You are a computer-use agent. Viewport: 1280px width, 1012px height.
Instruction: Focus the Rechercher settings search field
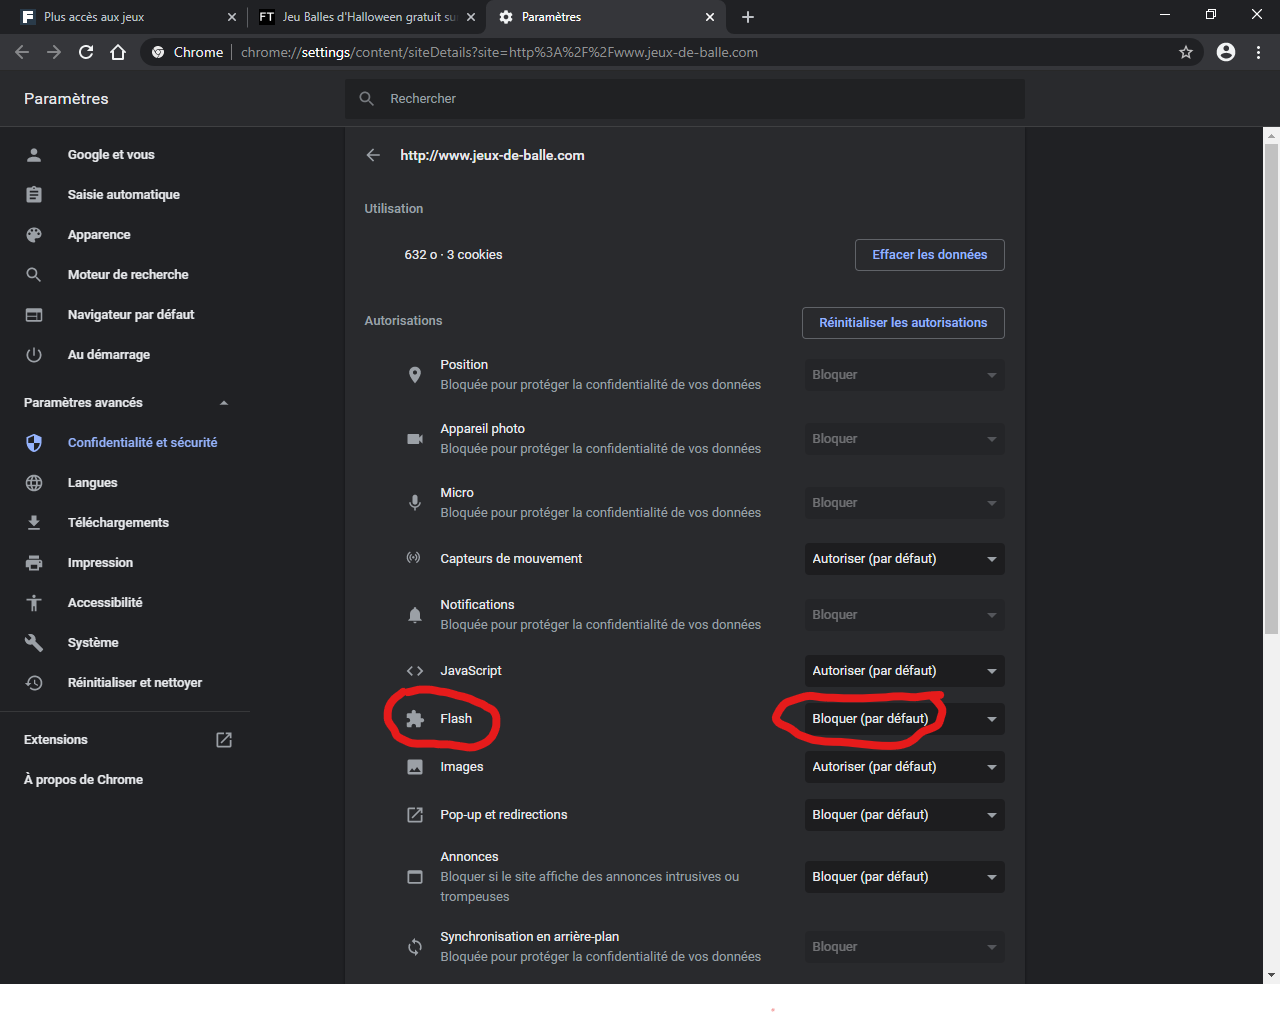(x=685, y=99)
